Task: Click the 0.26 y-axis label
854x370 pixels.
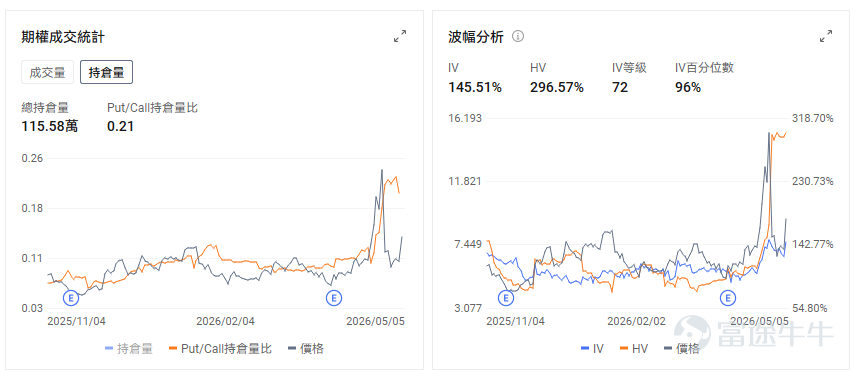Action: tap(32, 159)
